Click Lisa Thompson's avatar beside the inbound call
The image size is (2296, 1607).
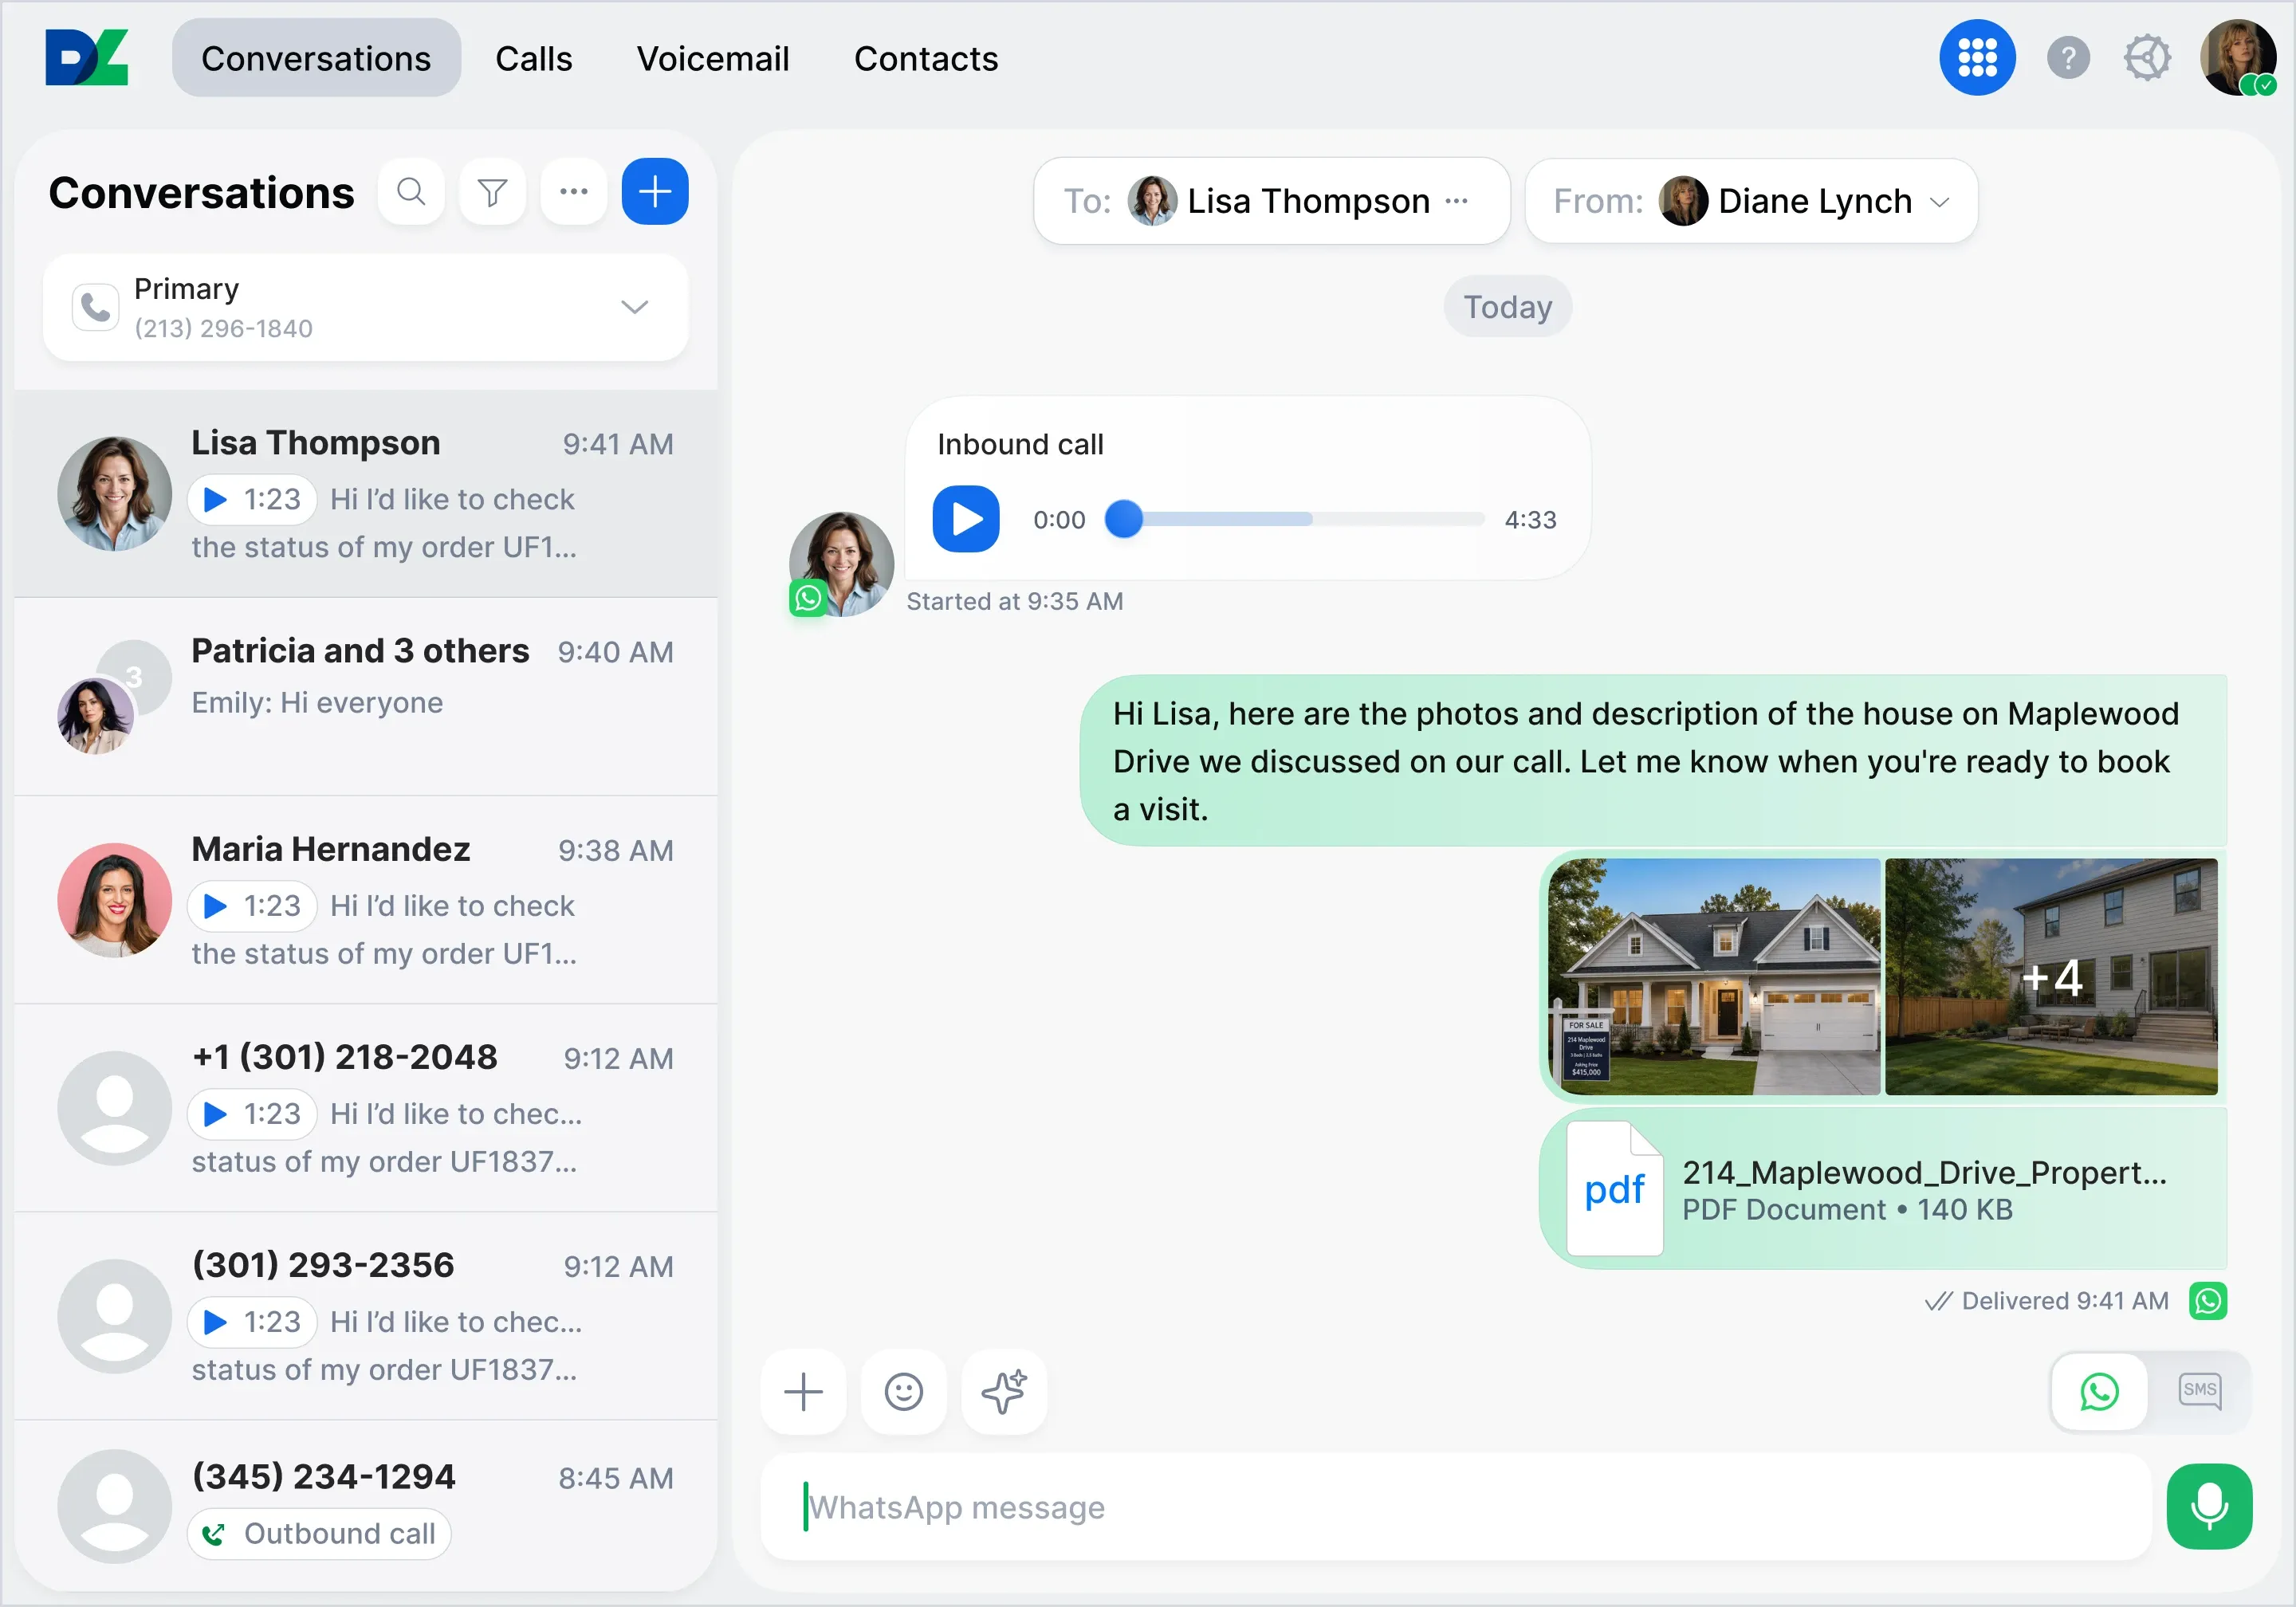click(841, 564)
